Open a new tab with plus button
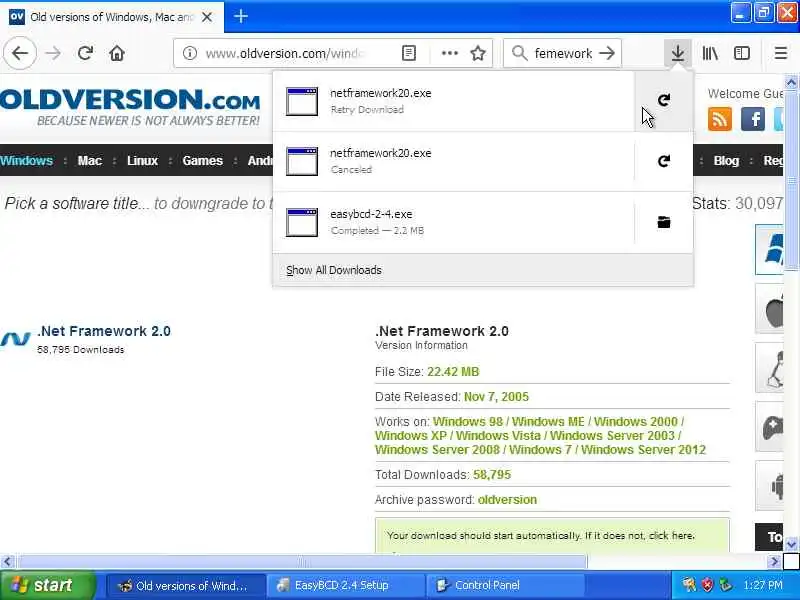Screen dimensions: 800x600 click(241, 17)
